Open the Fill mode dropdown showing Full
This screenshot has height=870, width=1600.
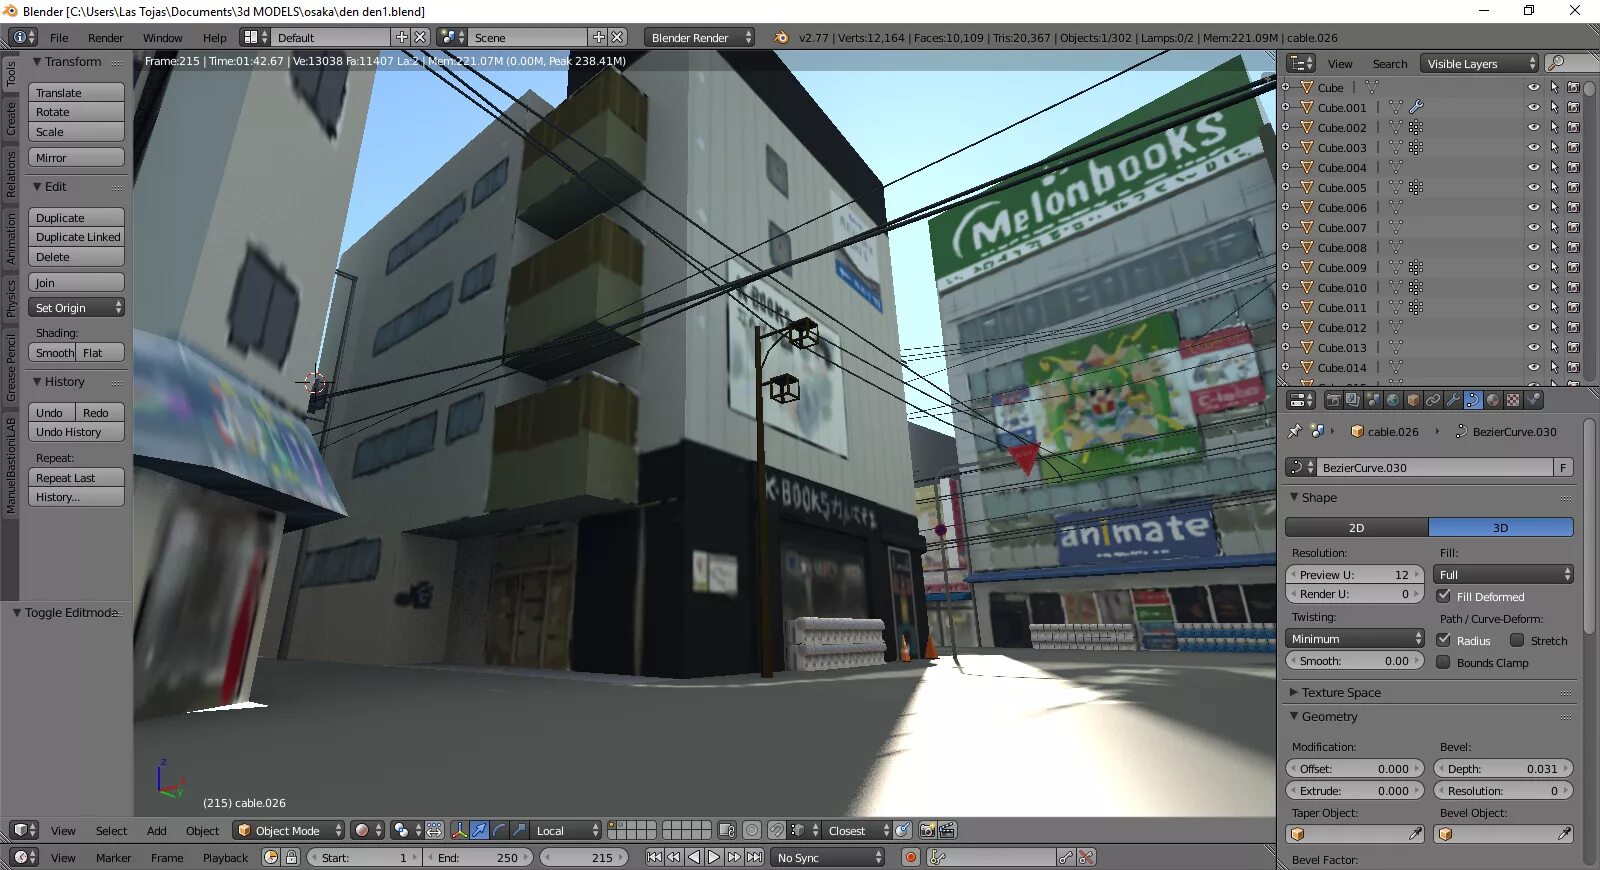[1503, 574]
